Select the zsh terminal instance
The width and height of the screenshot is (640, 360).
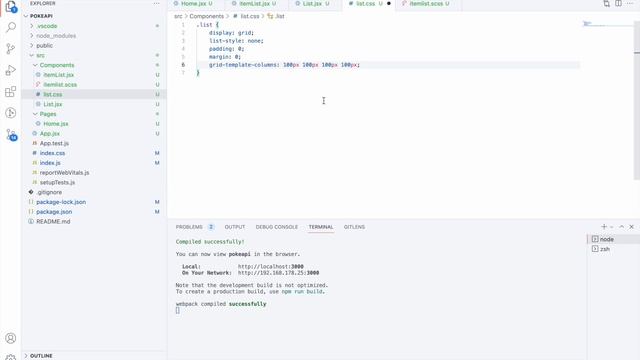click(x=613, y=249)
